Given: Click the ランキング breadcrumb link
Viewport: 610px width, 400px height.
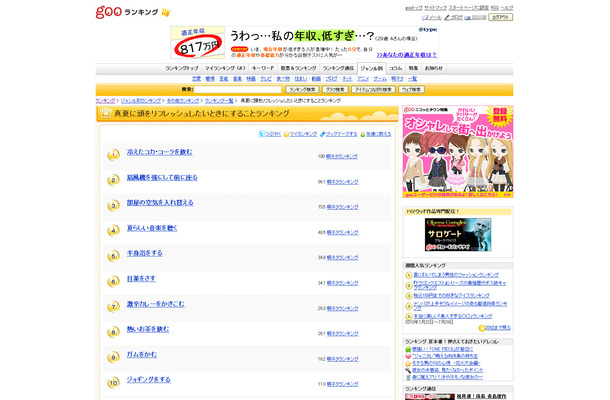Looking at the screenshot, I should (x=105, y=101).
